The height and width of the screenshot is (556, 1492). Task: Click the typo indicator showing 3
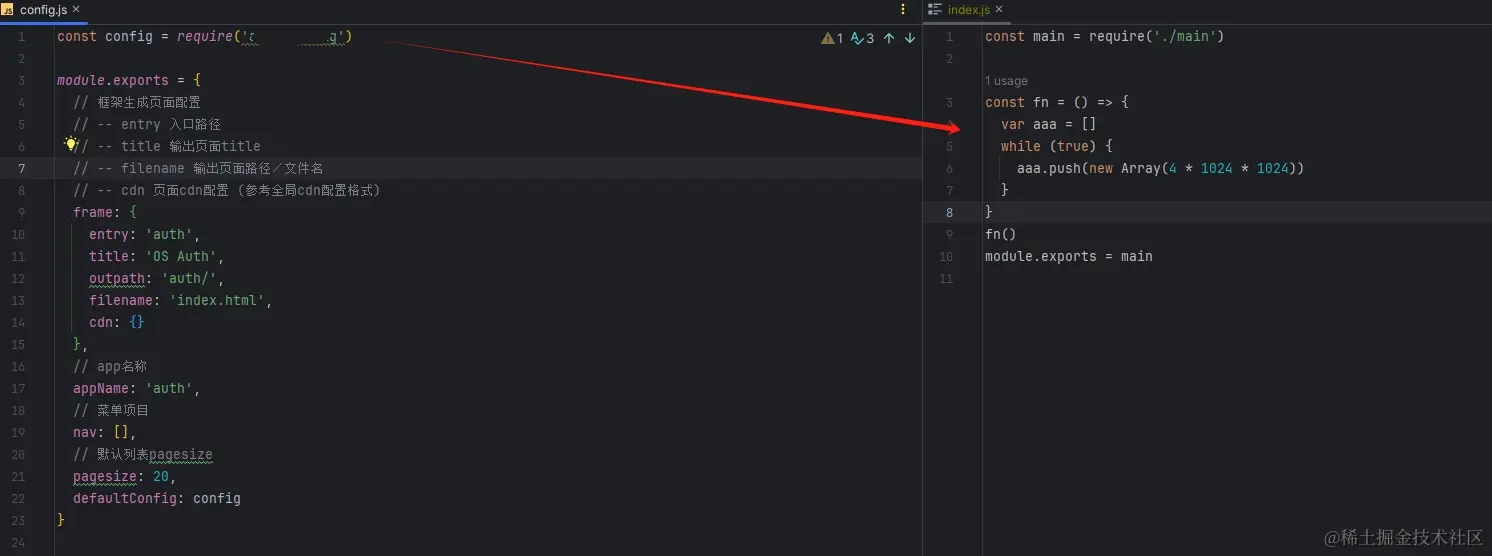(x=862, y=38)
